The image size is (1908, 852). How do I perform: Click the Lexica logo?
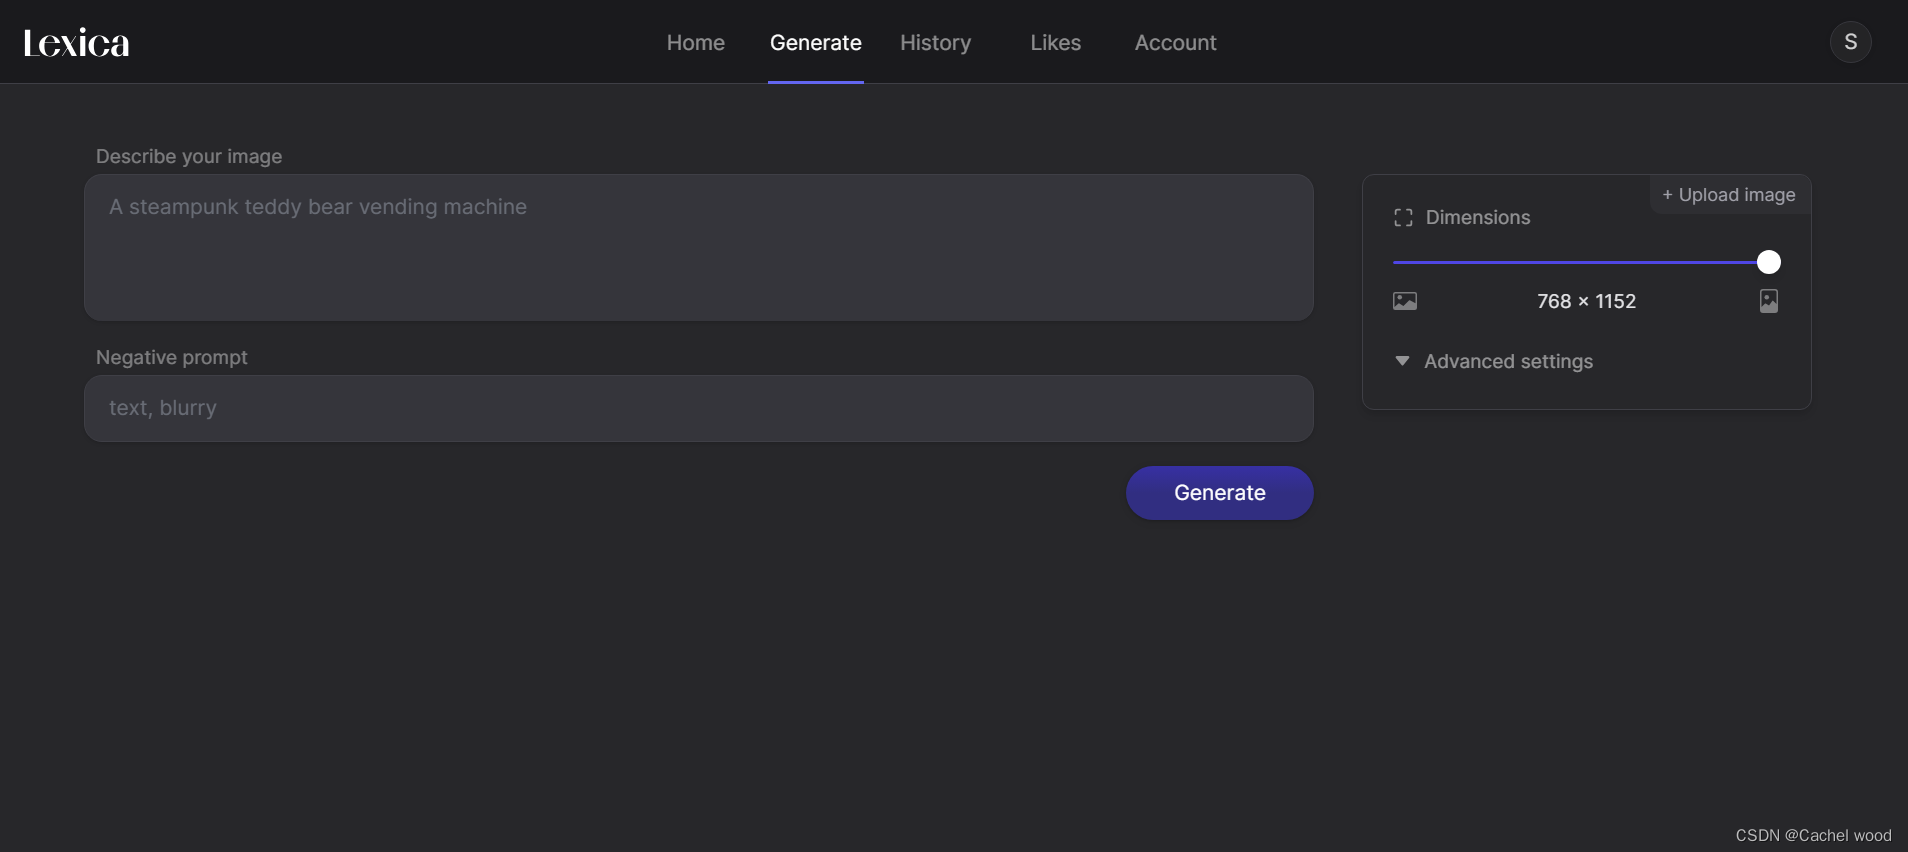[x=76, y=43]
